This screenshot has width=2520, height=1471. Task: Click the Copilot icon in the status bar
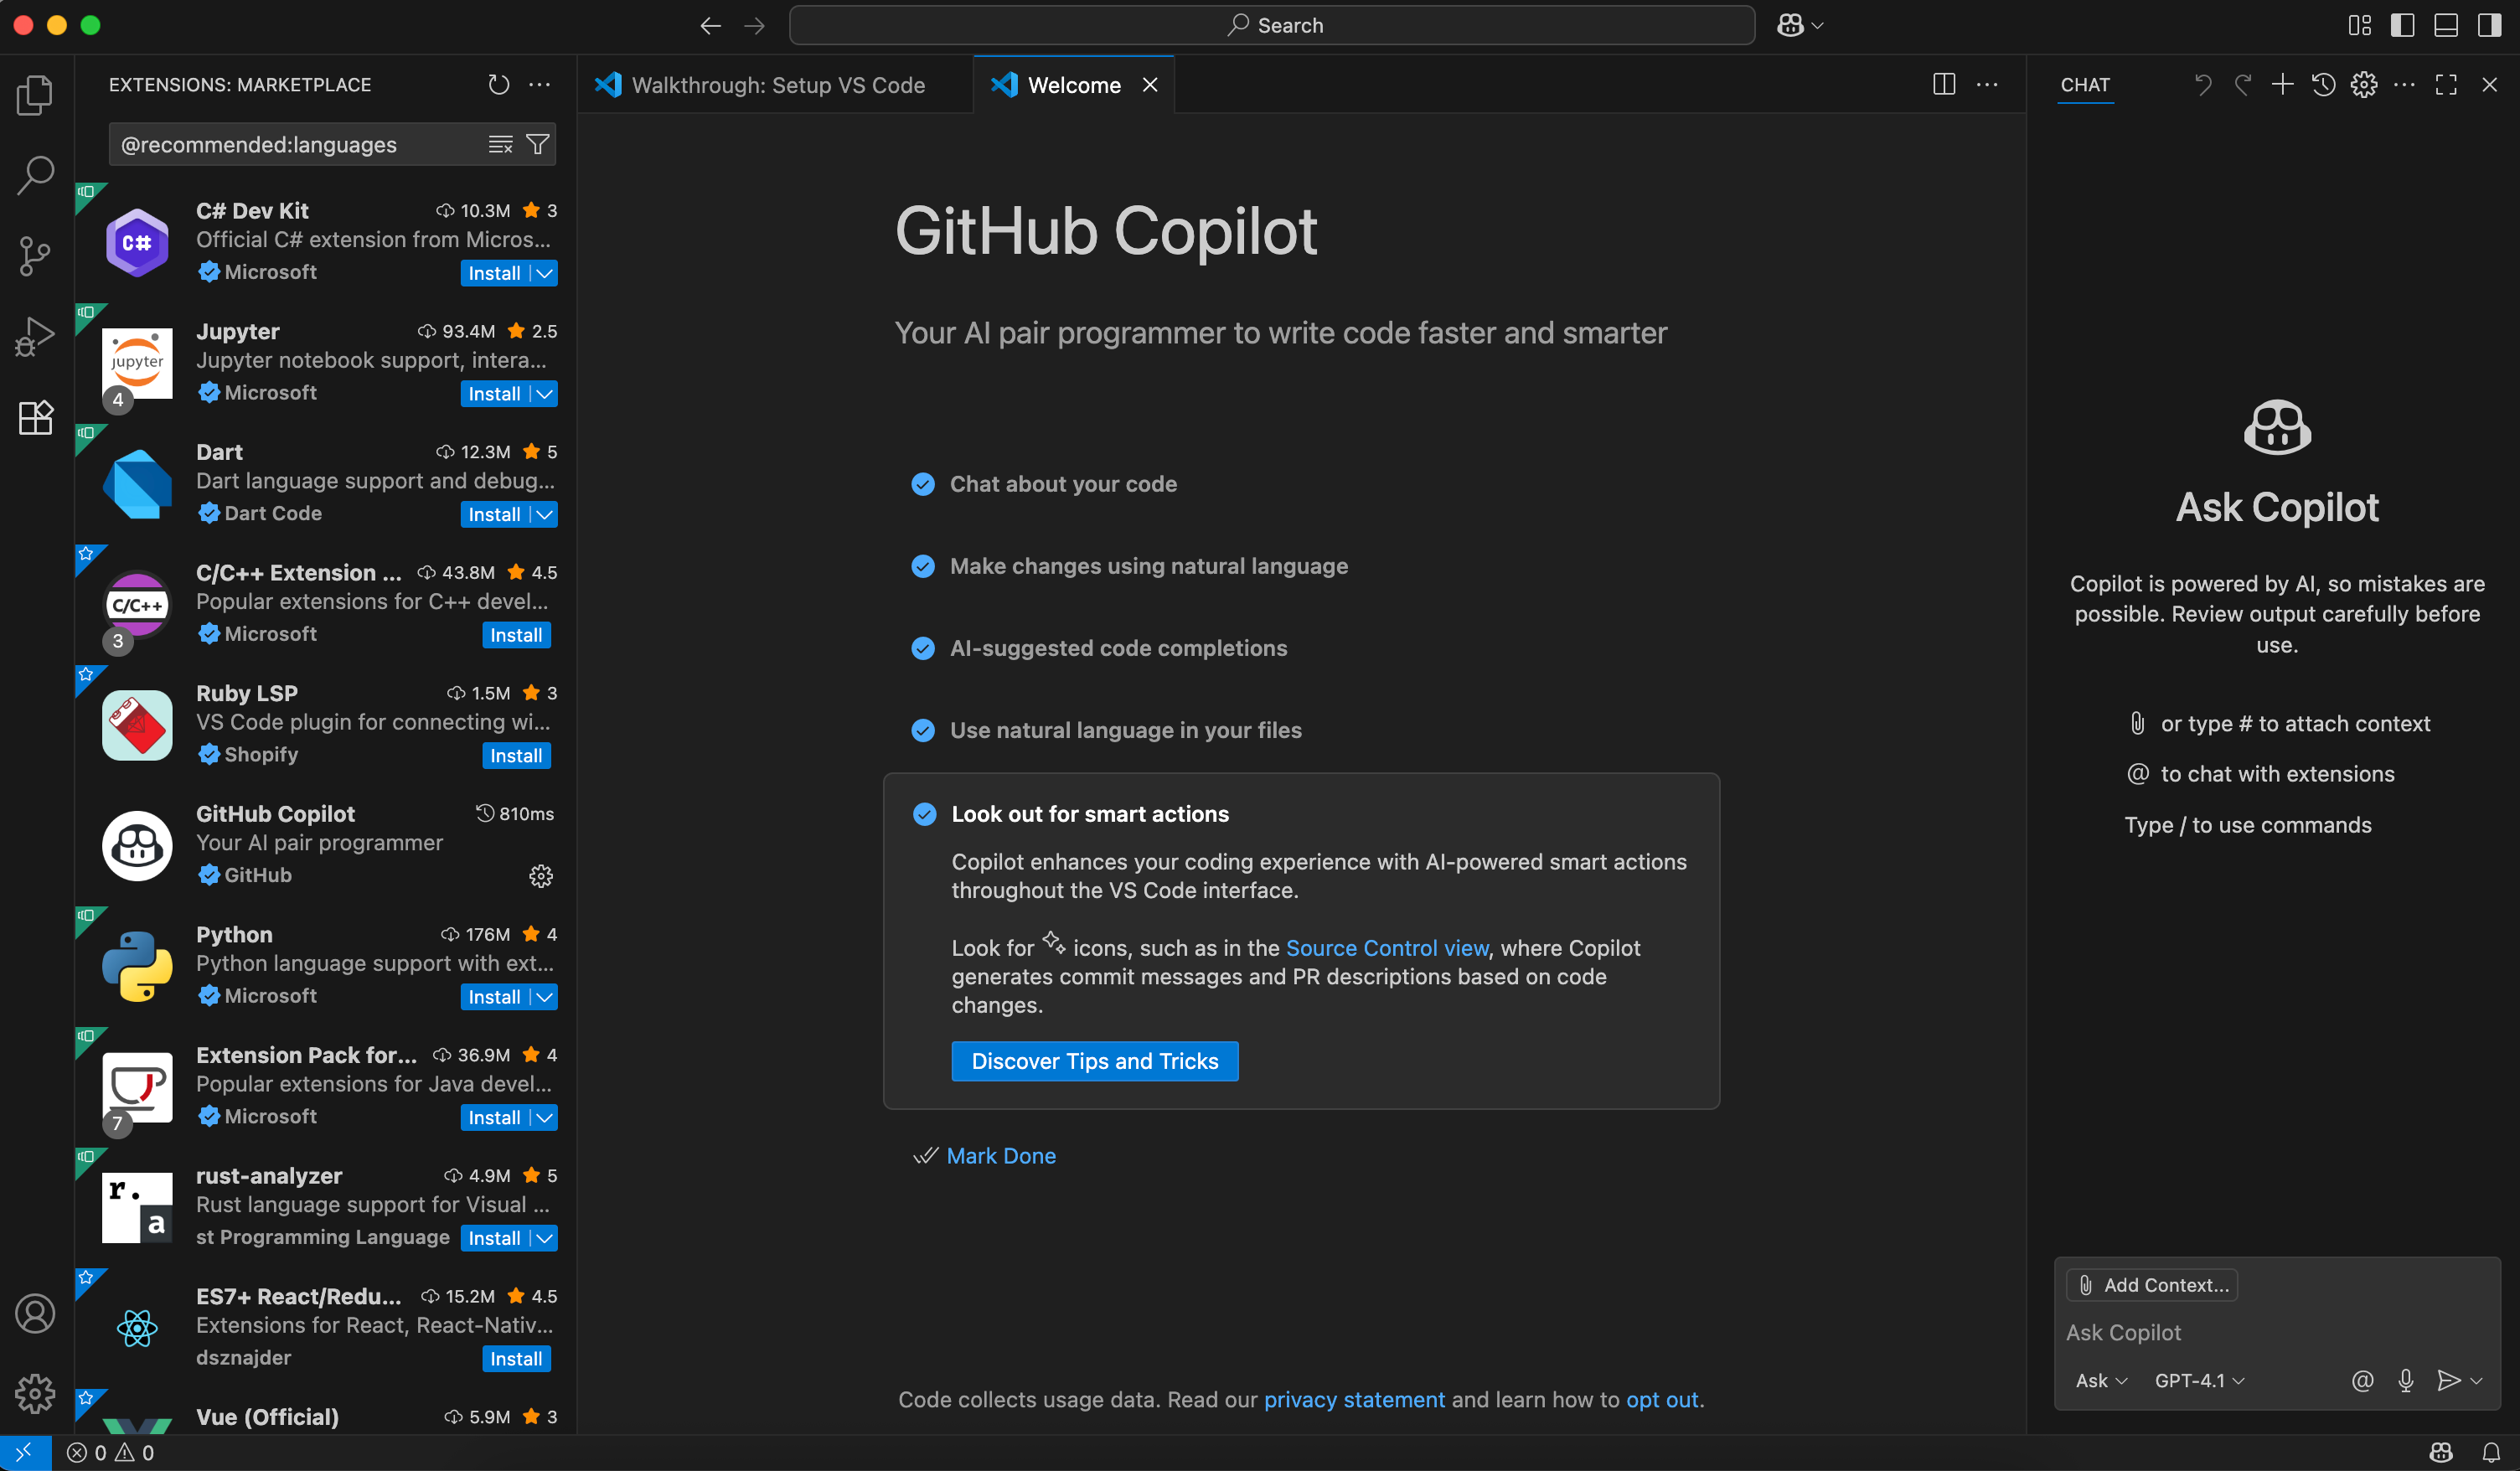coord(2442,1453)
